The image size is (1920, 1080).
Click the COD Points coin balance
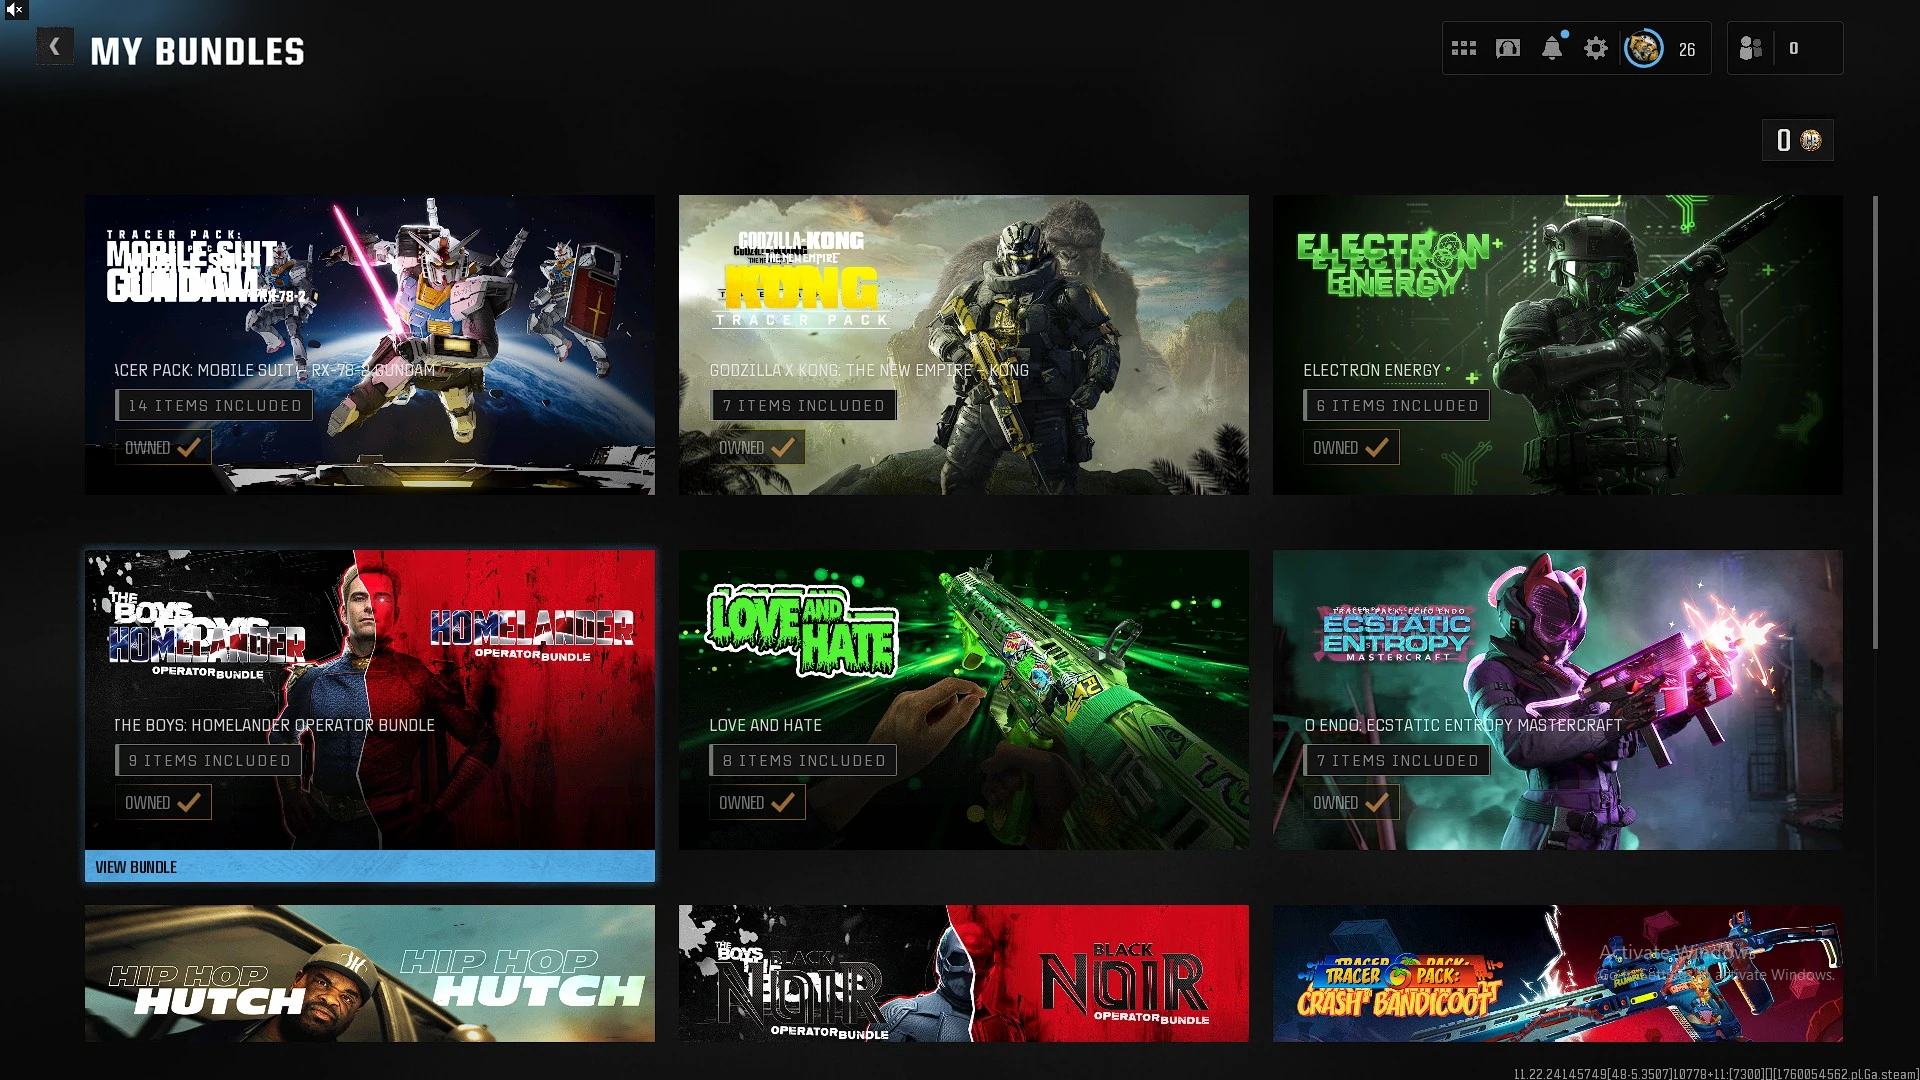(1798, 140)
